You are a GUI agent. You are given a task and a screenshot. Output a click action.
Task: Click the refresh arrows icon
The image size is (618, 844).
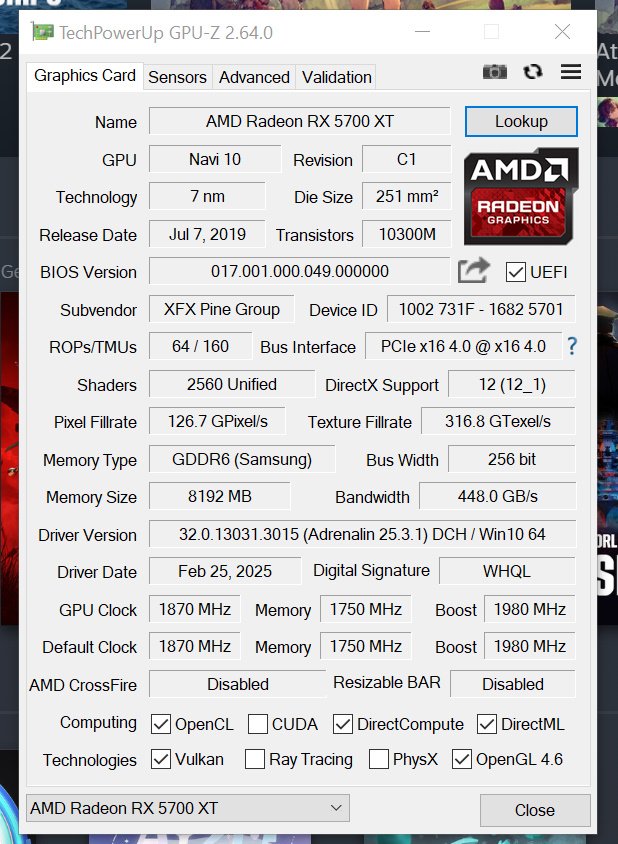(x=533, y=72)
